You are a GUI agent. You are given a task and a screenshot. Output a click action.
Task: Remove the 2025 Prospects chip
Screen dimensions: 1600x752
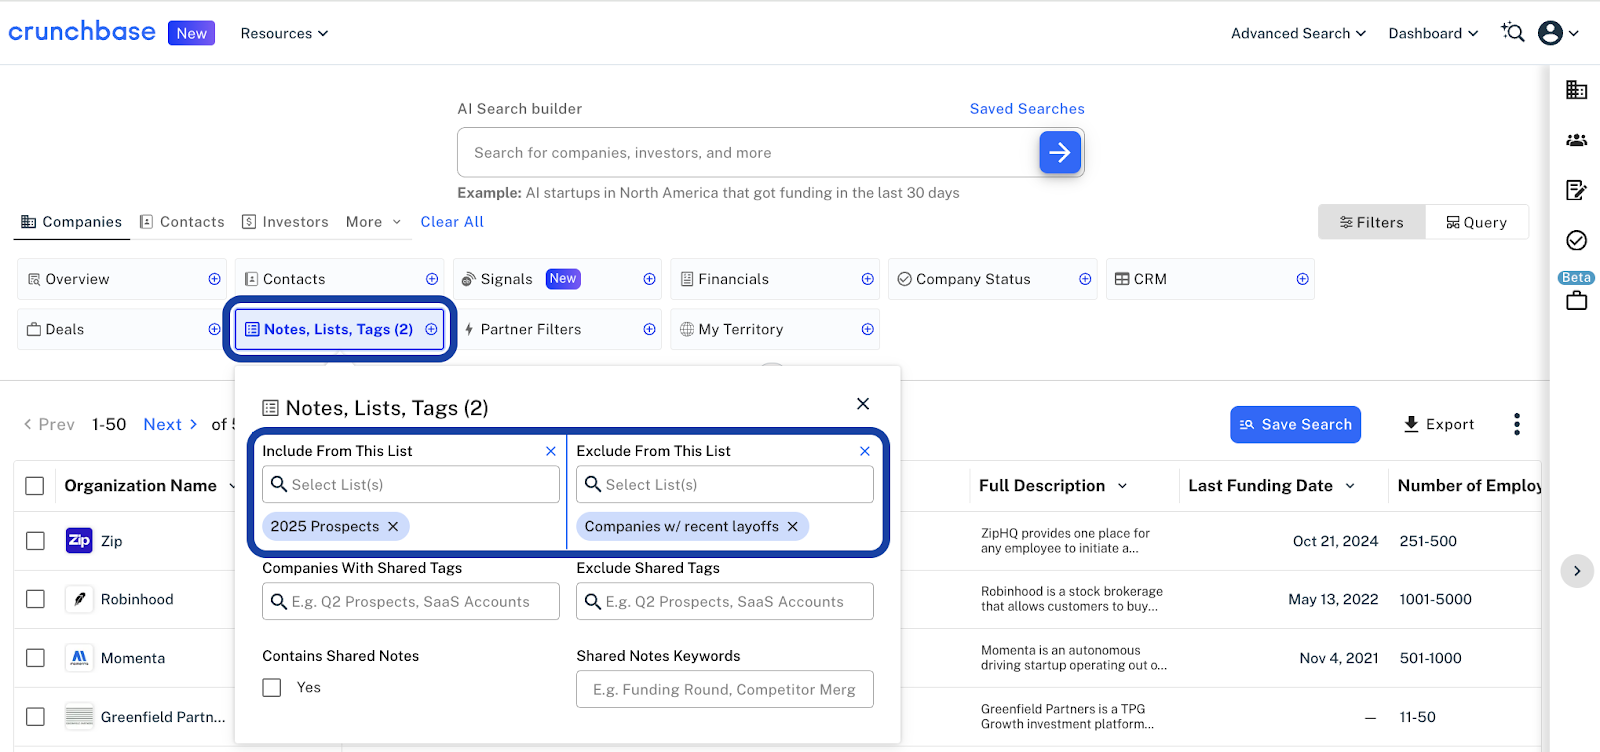(x=393, y=526)
